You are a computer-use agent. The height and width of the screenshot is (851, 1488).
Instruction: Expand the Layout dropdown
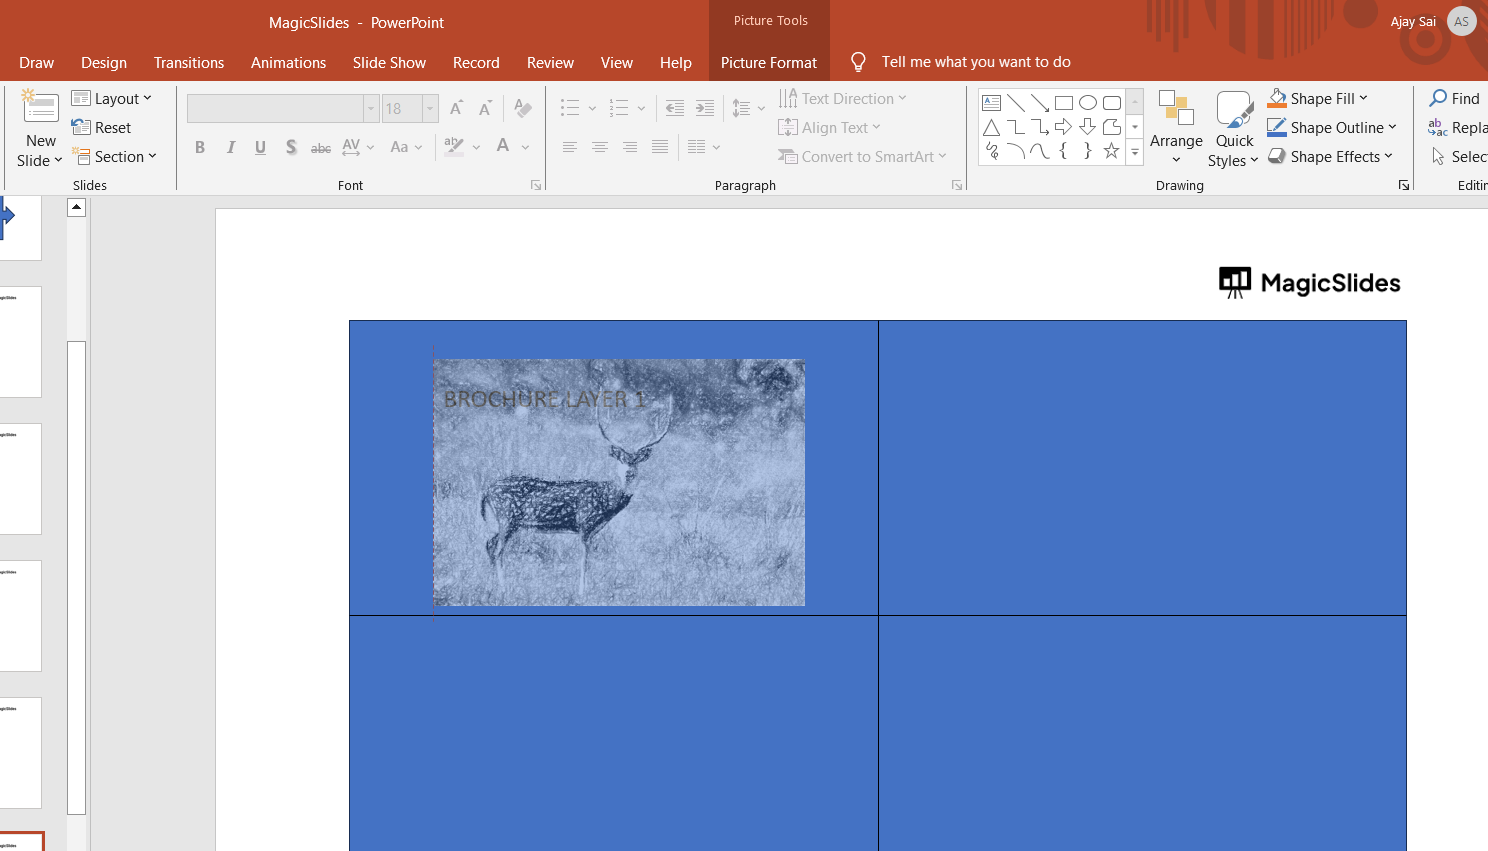[112, 98]
